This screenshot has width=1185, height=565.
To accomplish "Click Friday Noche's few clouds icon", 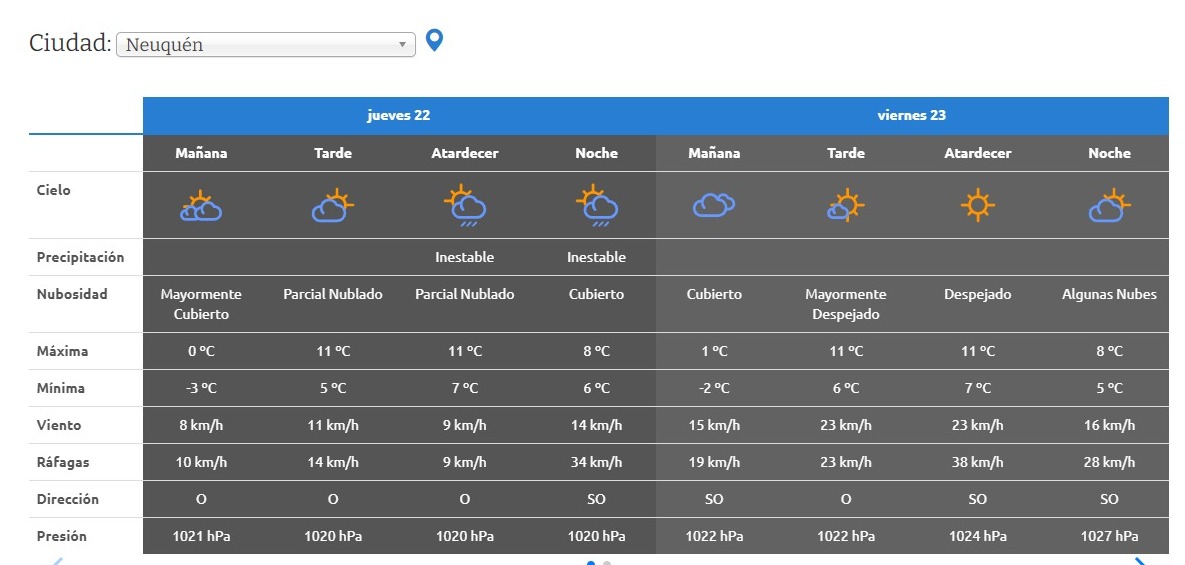I will point(1109,206).
